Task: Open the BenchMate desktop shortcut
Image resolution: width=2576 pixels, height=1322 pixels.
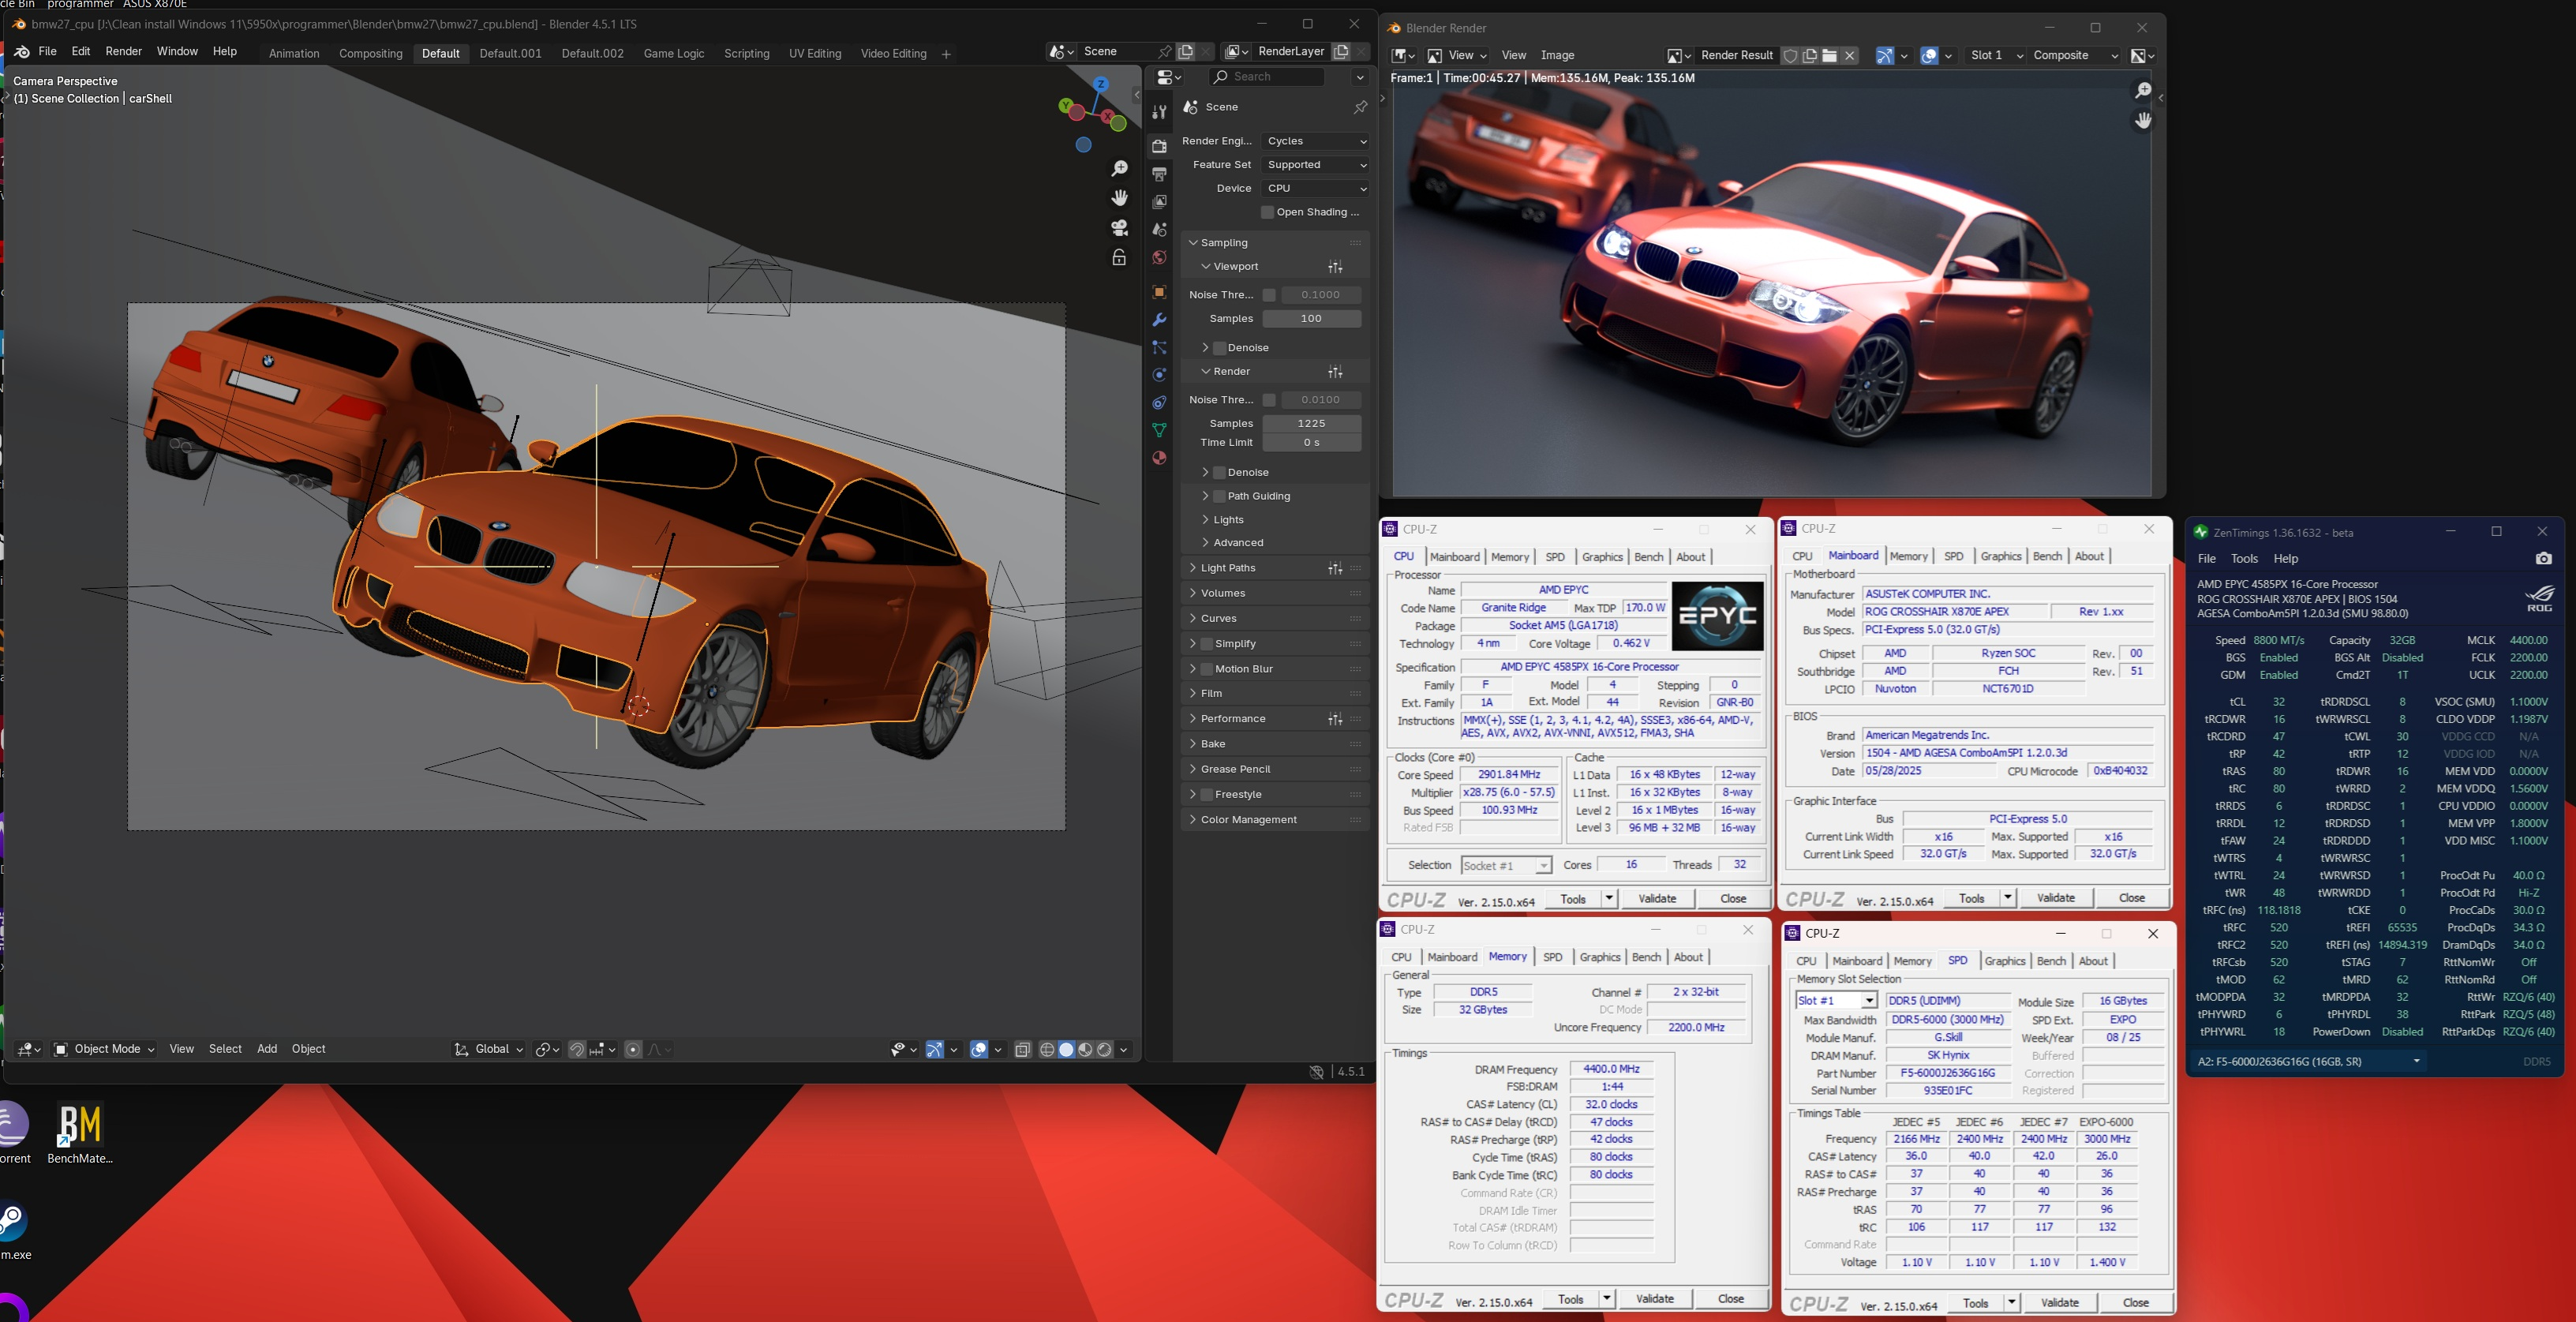Action: (80, 1134)
